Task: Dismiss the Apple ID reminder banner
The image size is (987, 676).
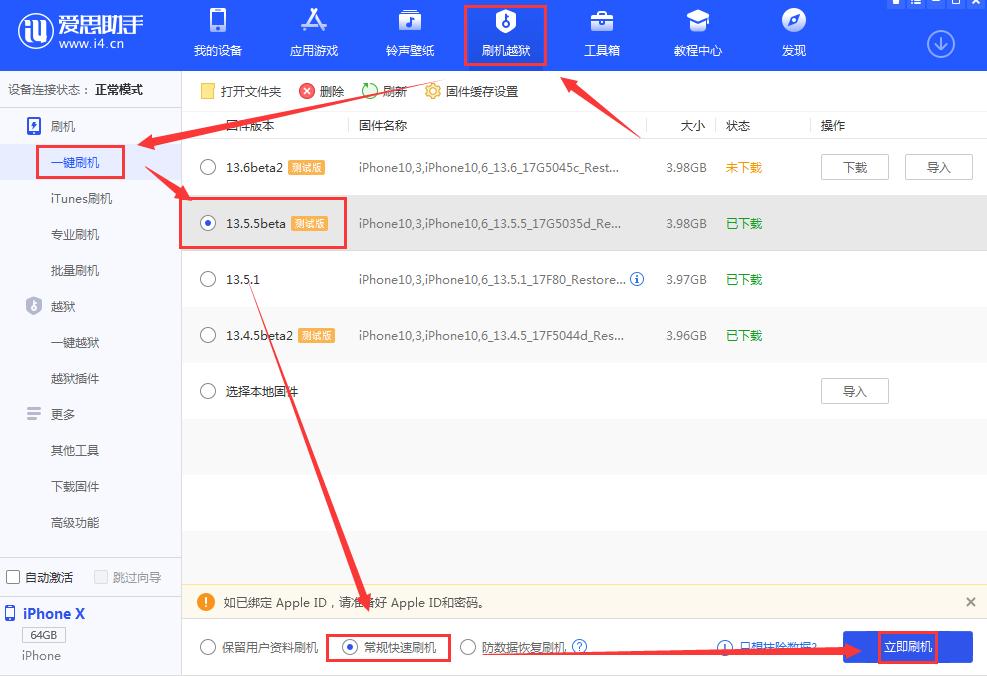Action: 969,602
